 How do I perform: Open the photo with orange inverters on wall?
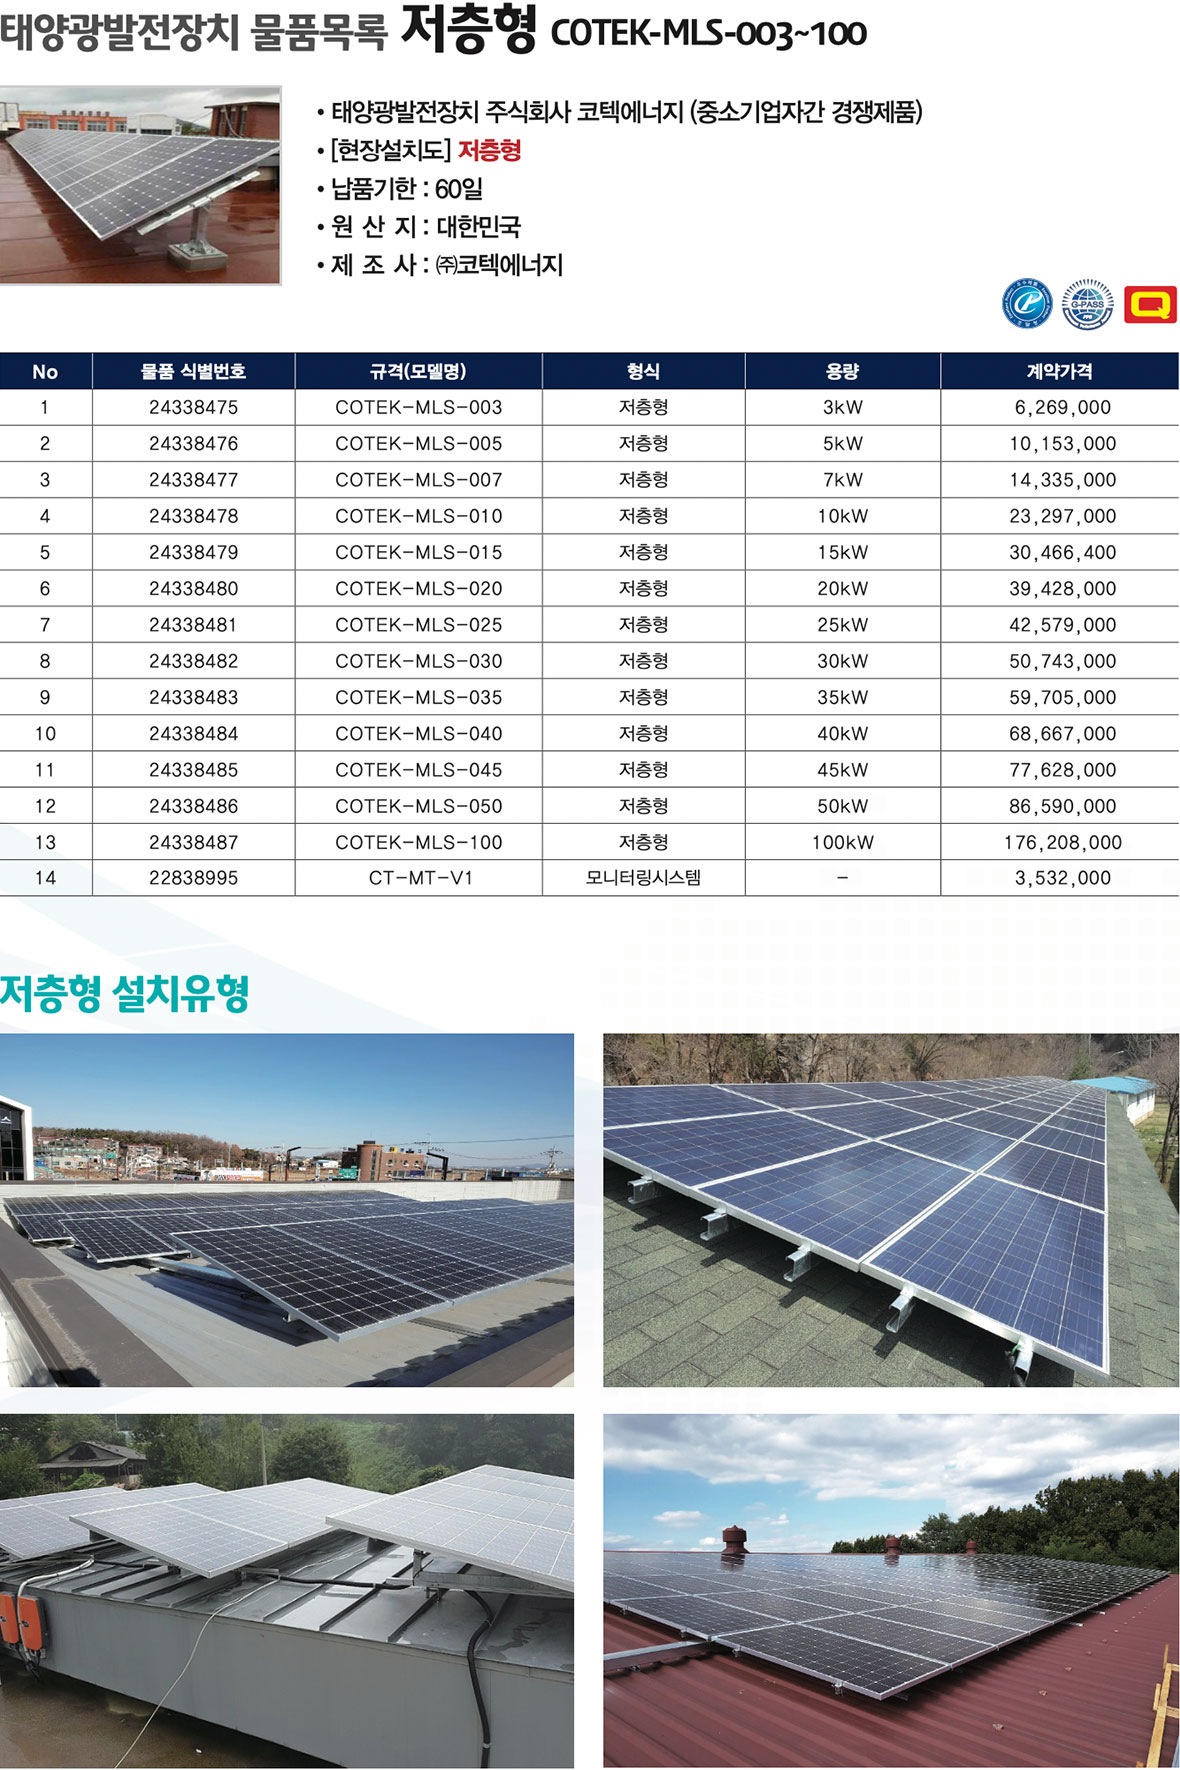[287, 1591]
